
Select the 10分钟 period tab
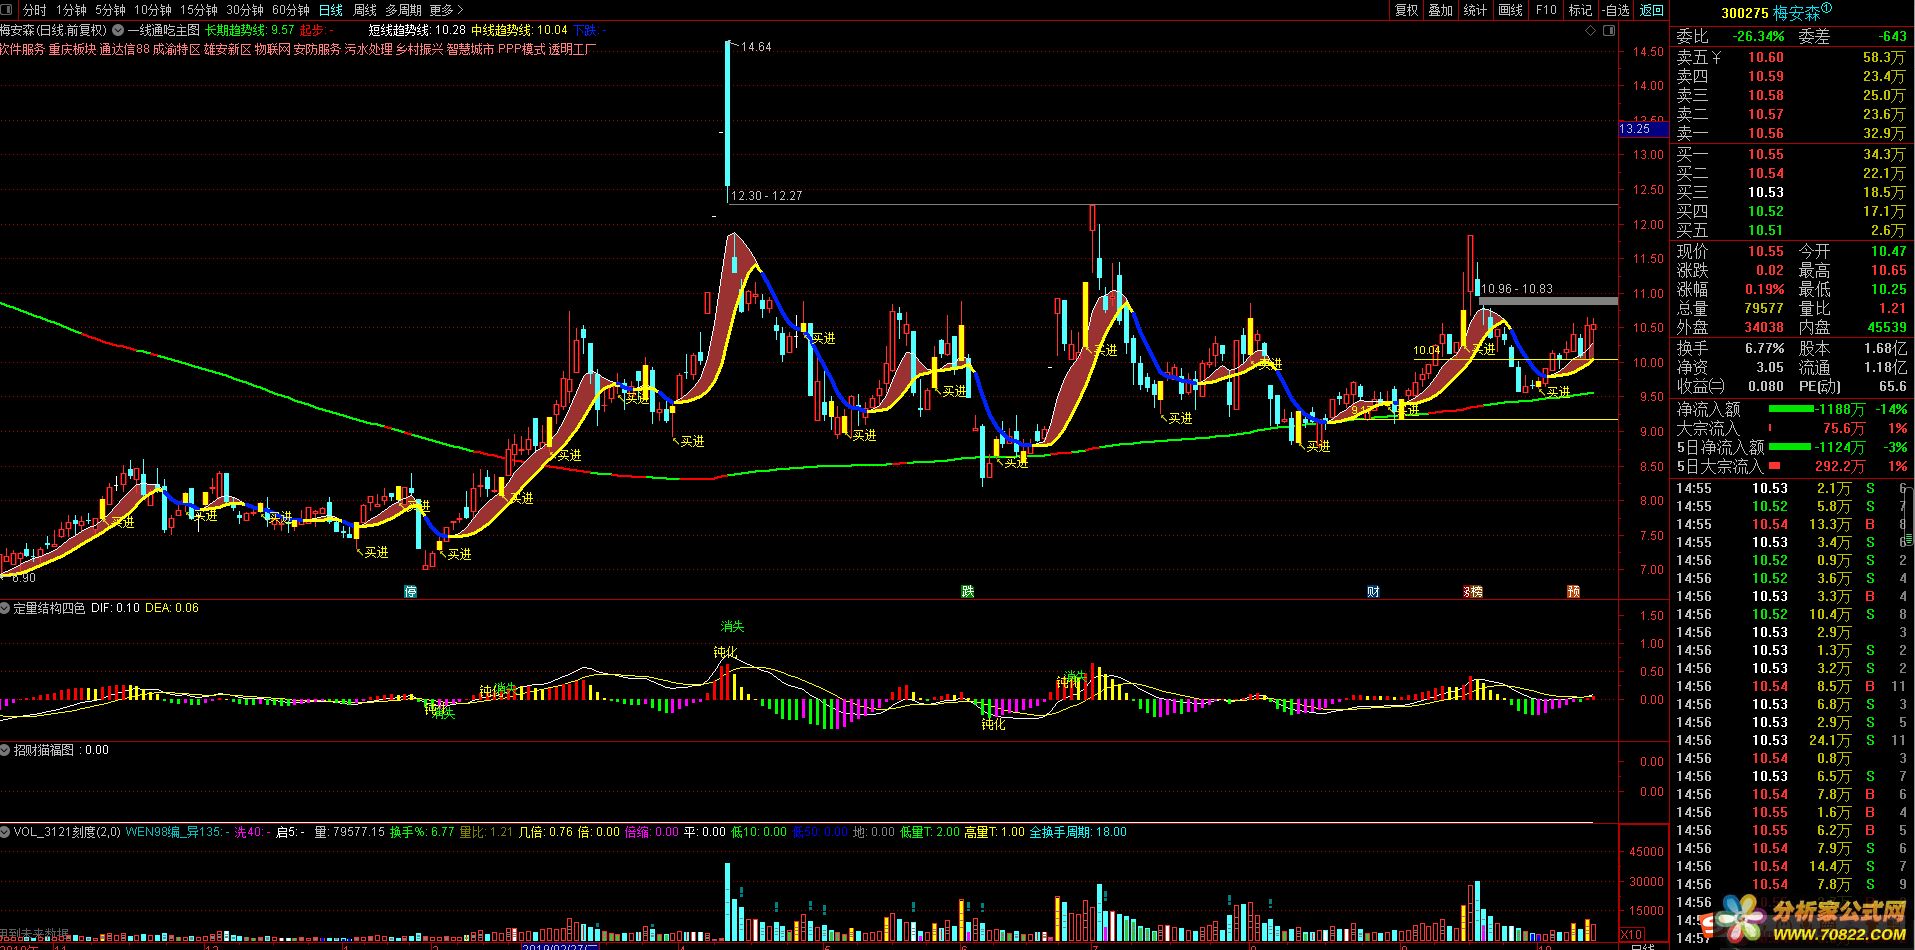[153, 10]
